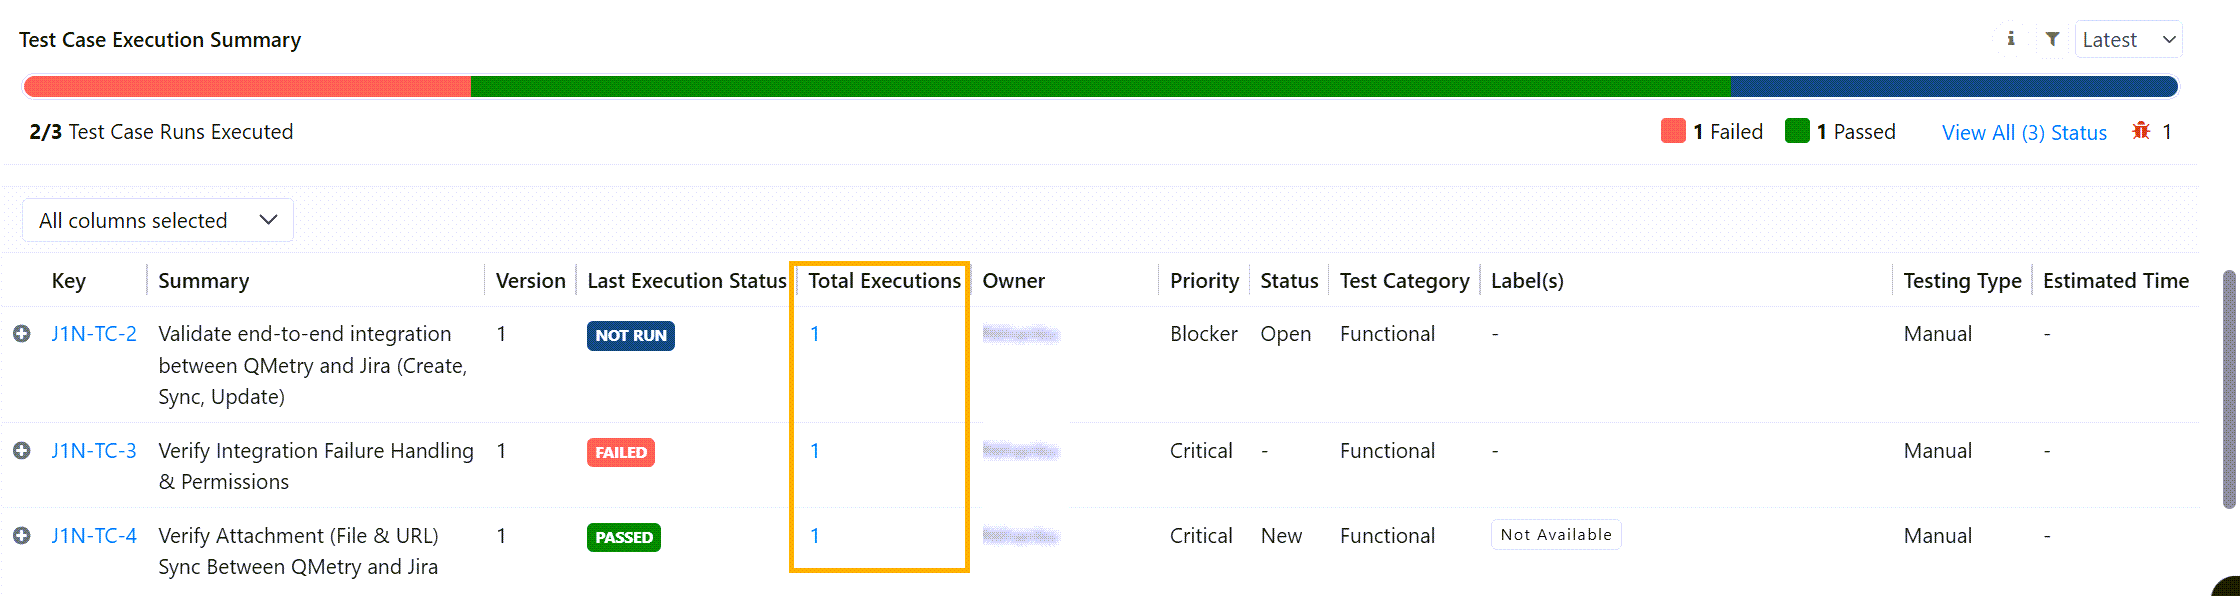Screen dimensions: 2240x596
Task: Click the PASSED status badge
Action: pos(623,538)
